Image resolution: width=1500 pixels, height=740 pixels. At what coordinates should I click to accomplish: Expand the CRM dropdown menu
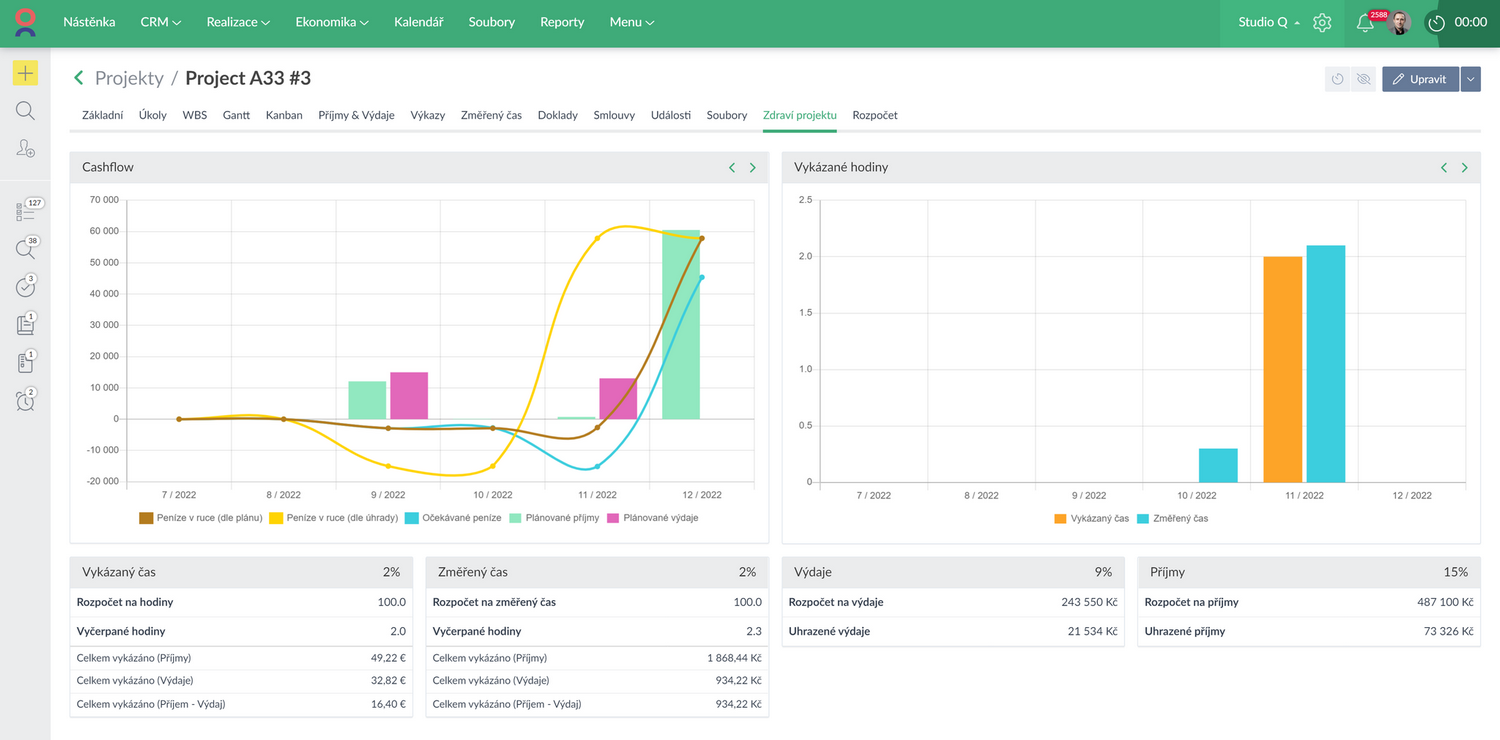pyautogui.click(x=160, y=22)
